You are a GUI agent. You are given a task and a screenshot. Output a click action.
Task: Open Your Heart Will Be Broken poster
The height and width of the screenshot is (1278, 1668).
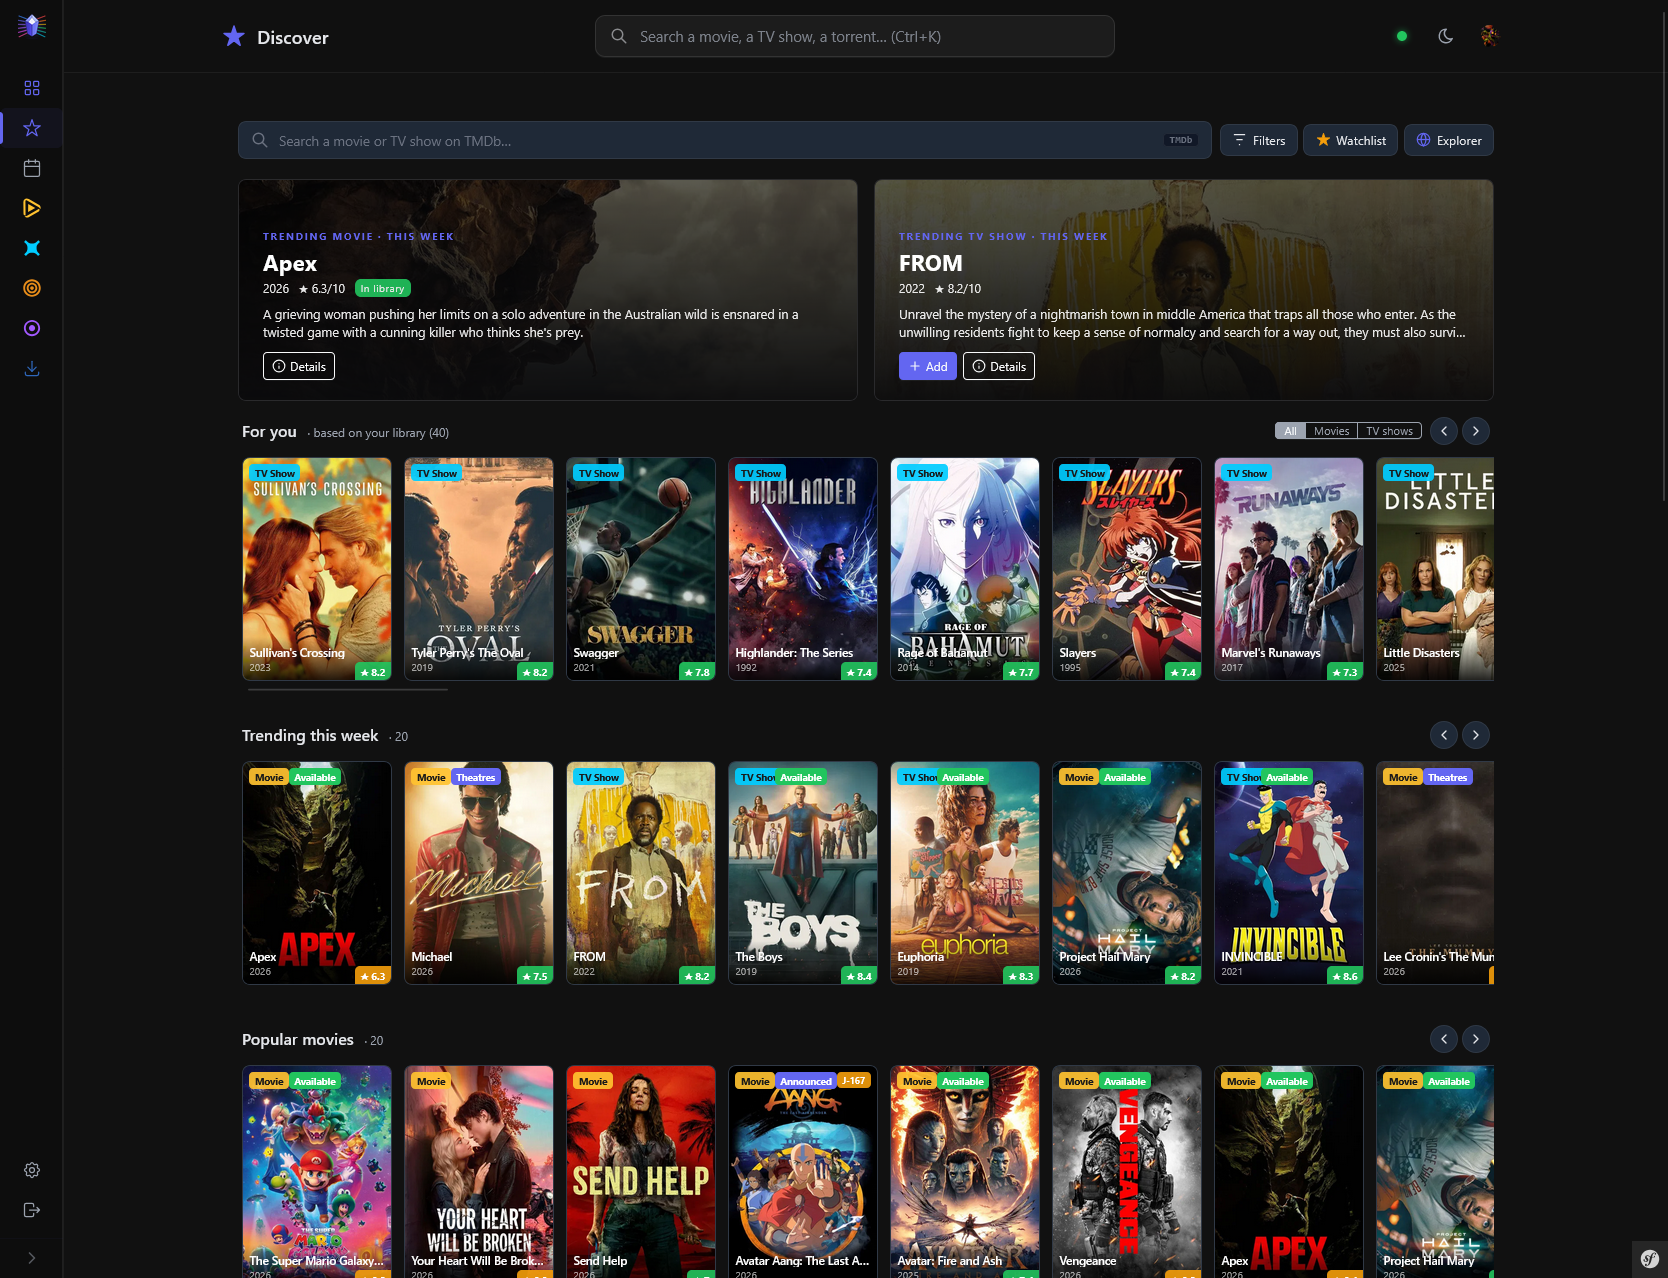[479, 1172]
